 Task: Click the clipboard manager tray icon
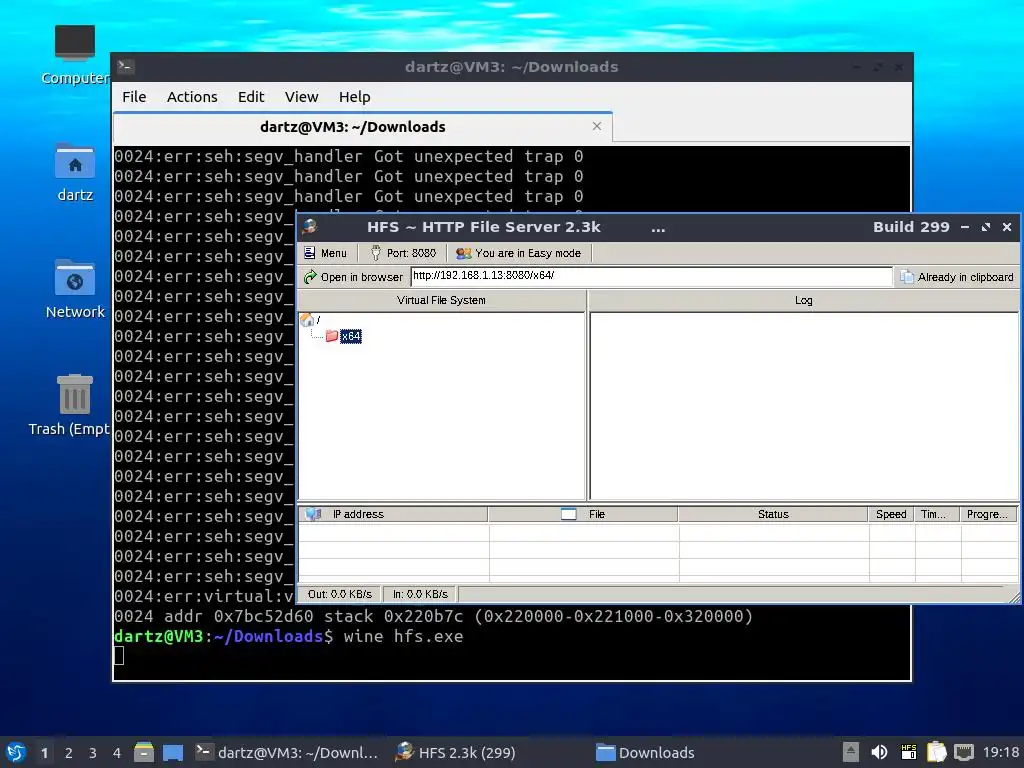point(936,752)
